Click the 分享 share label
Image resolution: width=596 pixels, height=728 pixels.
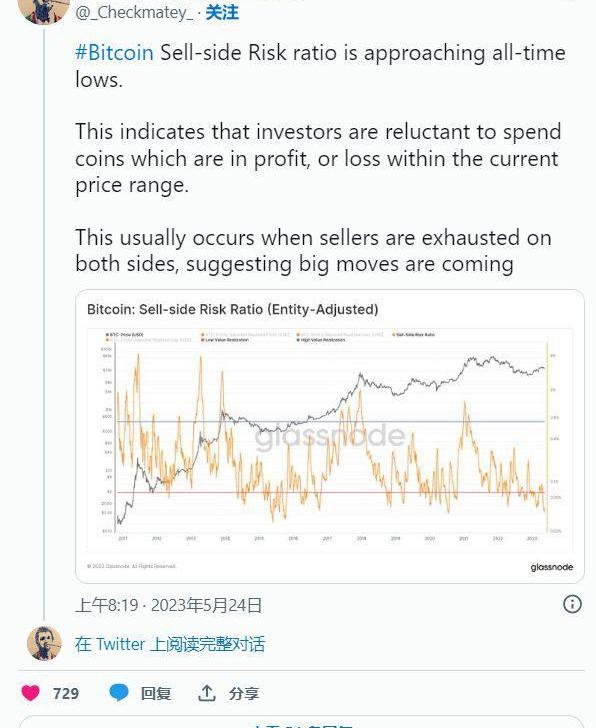click(x=244, y=693)
